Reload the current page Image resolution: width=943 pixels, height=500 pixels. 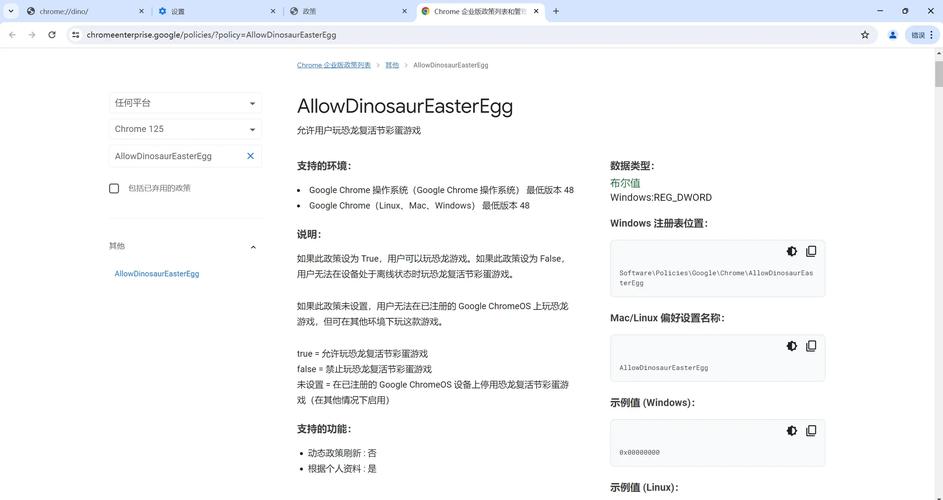52,35
